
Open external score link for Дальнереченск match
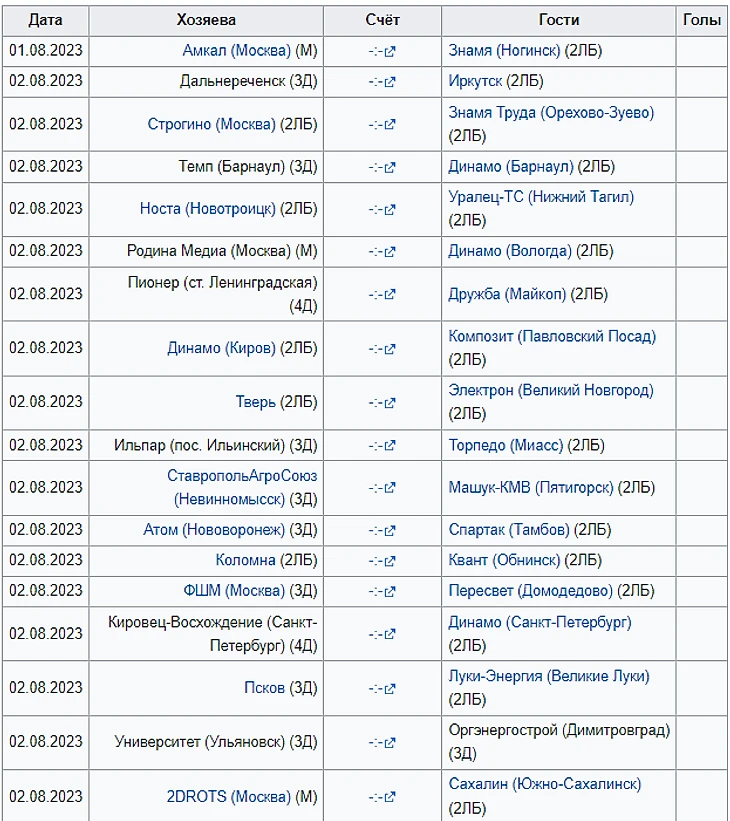[382, 82]
